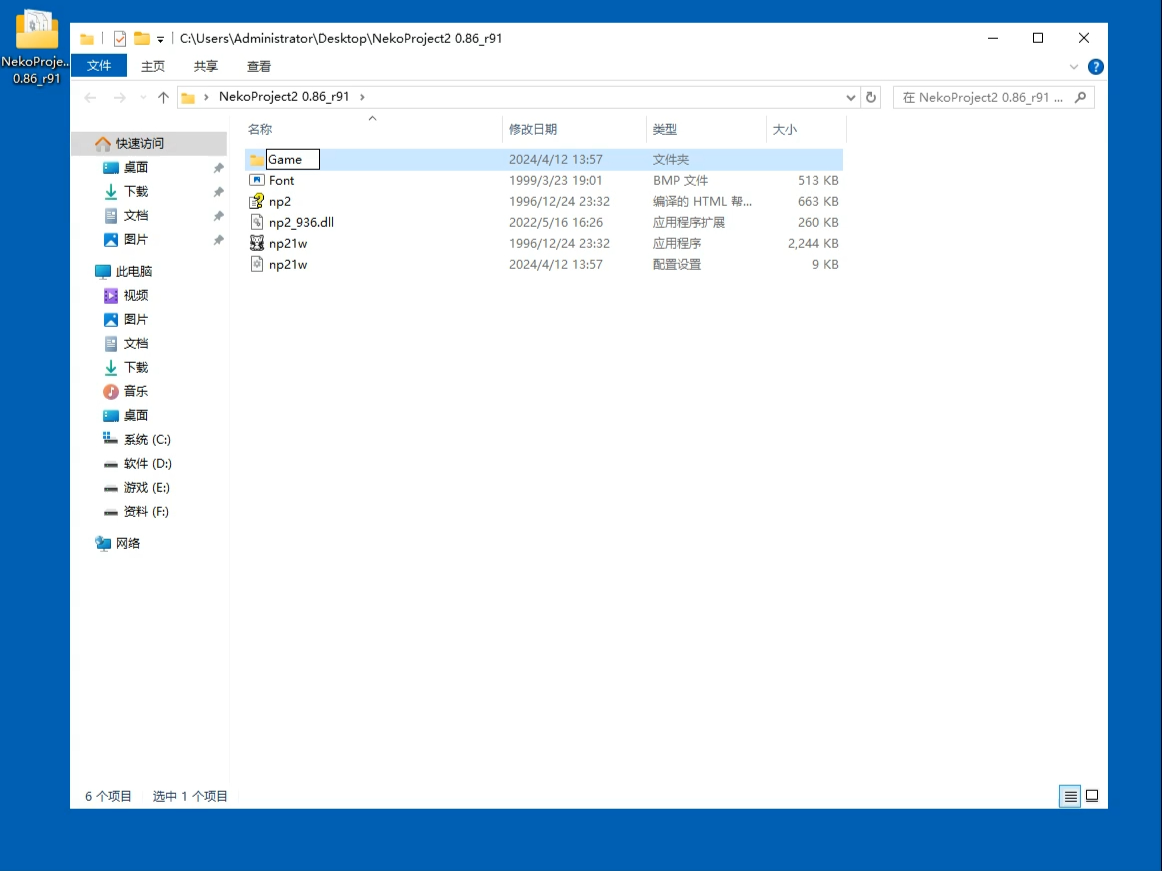Open the np2 HTML help file
The height and width of the screenshot is (871, 1162).
pos(278,201)
